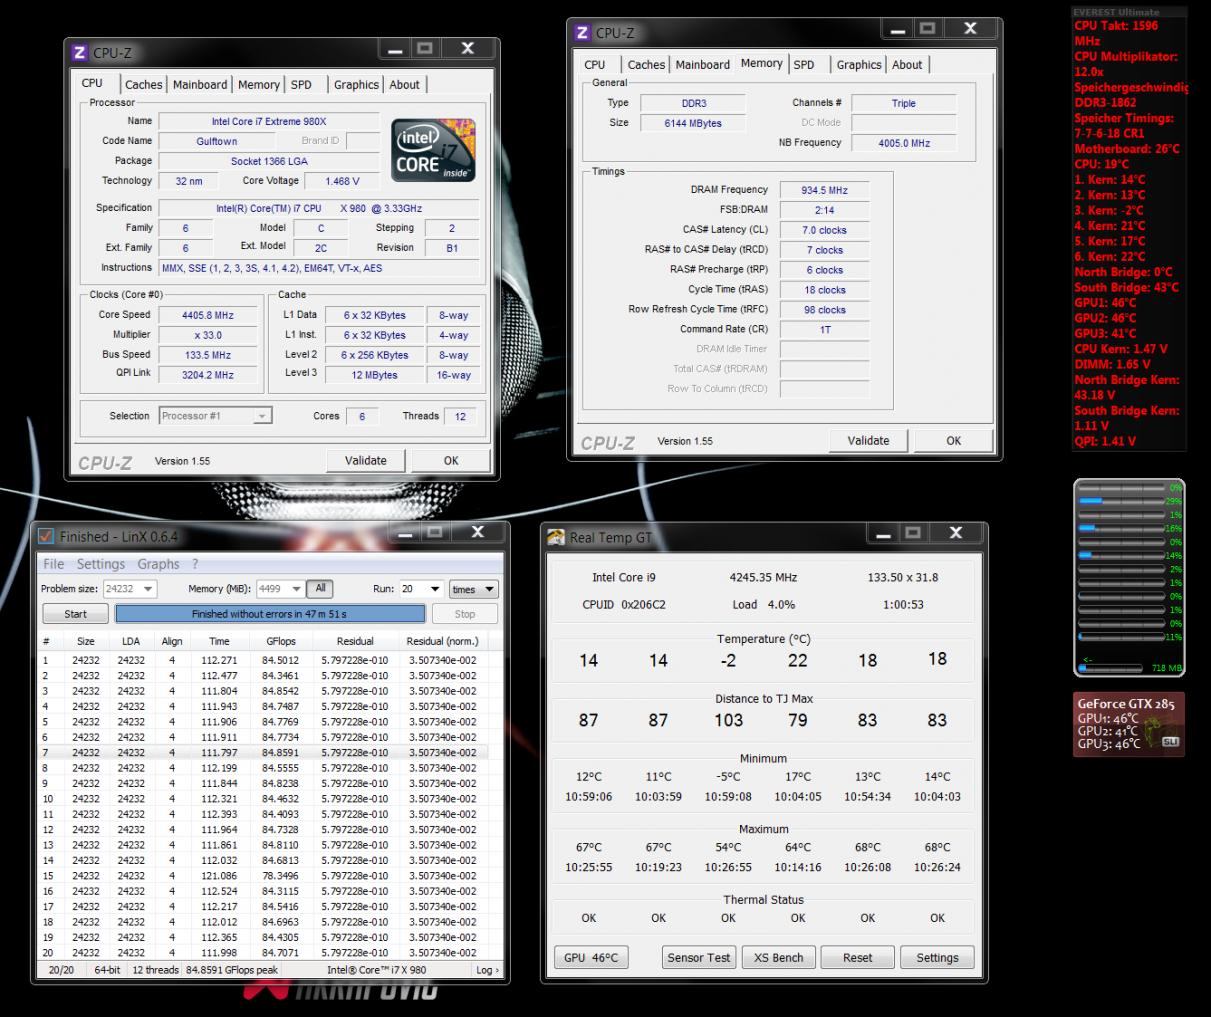This screenshot has height=1017, width=1211.
Task: Click the All memory button in LinX
Action: 320,588
